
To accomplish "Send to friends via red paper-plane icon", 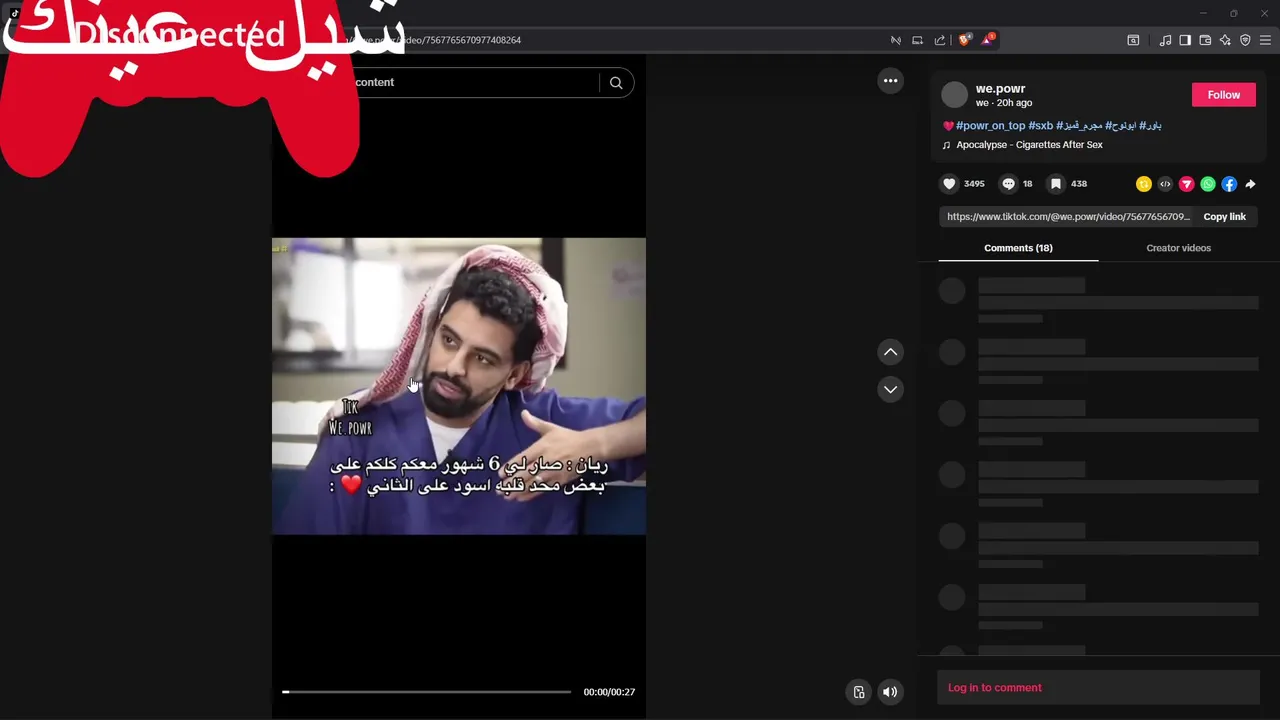I will 1186,184.
